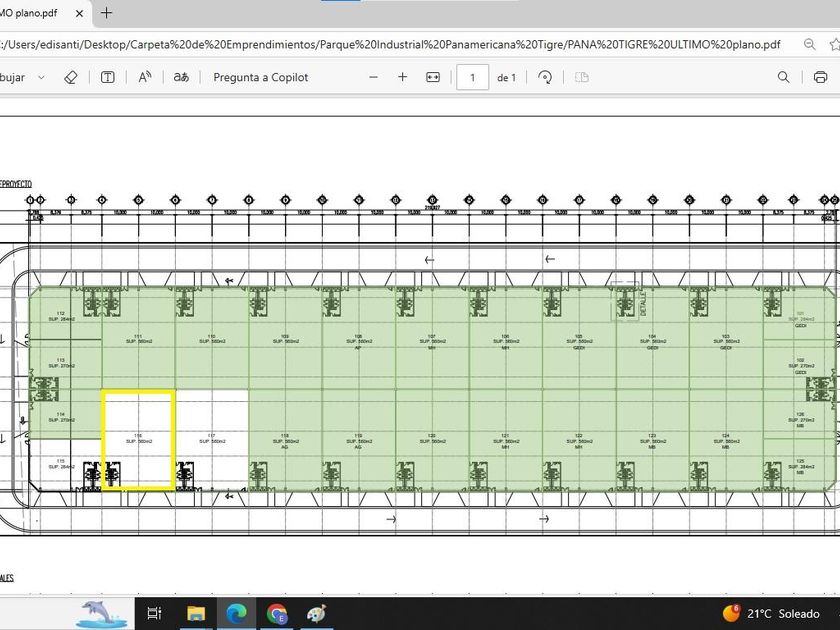Expand the Draw tool dropdown arrow
The image size is (840, 630).
(x=41, y=77)
